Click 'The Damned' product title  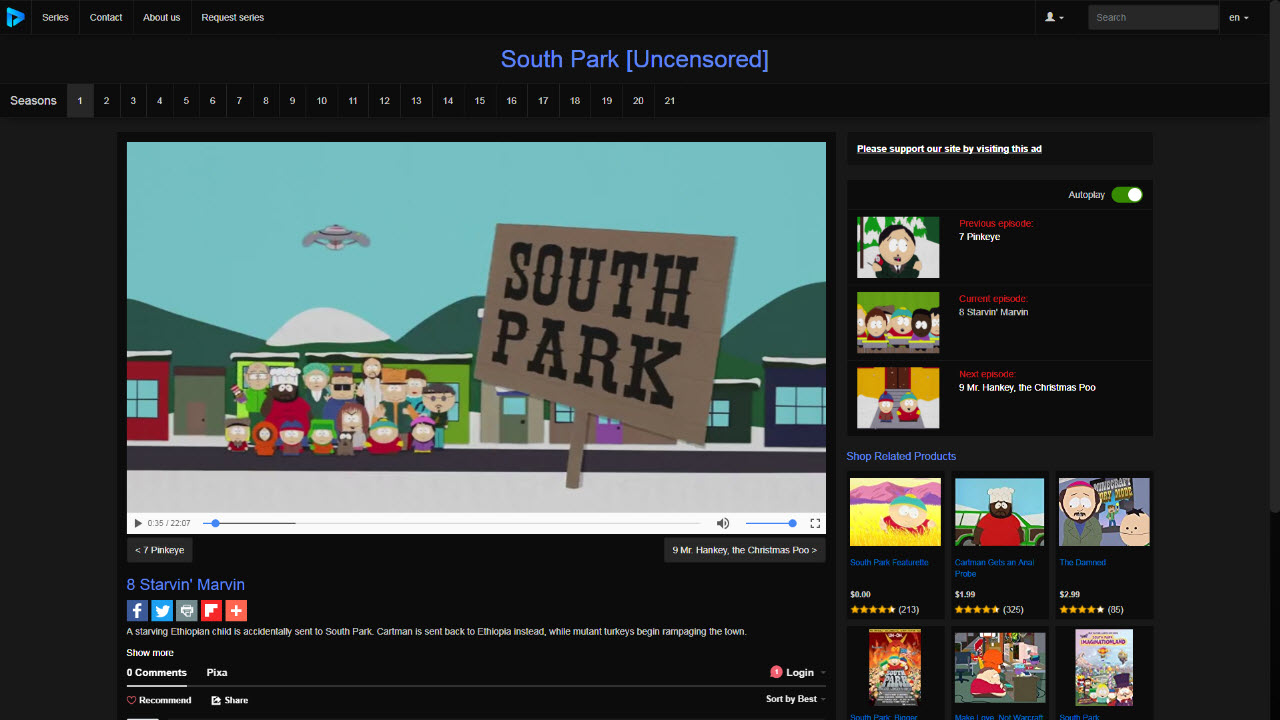coord(1082,562)
